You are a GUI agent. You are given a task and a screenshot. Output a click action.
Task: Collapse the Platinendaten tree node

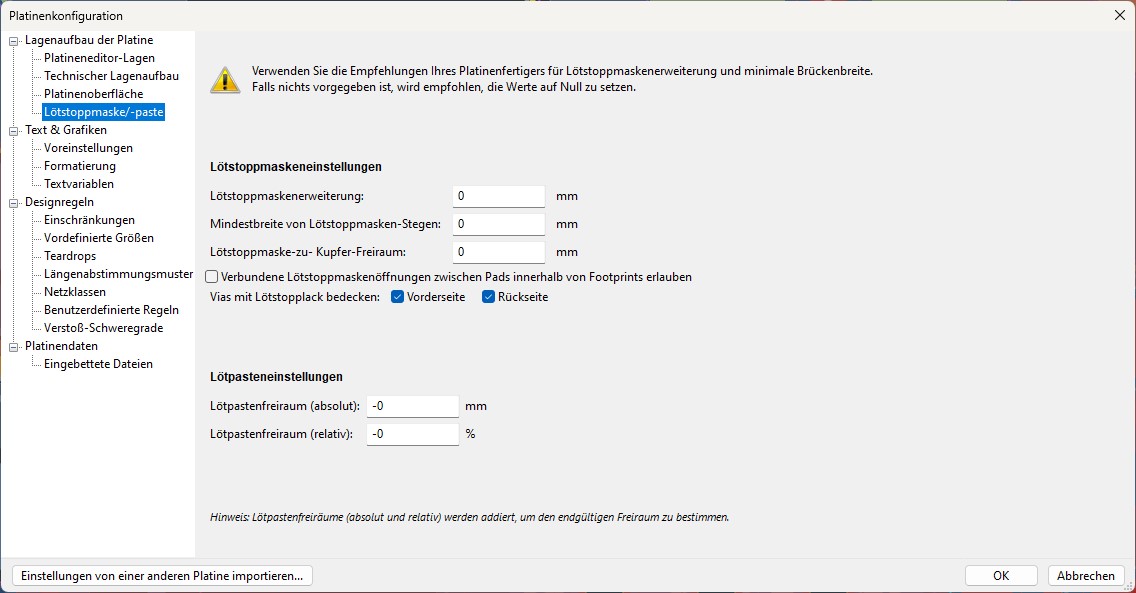(14, 347)
